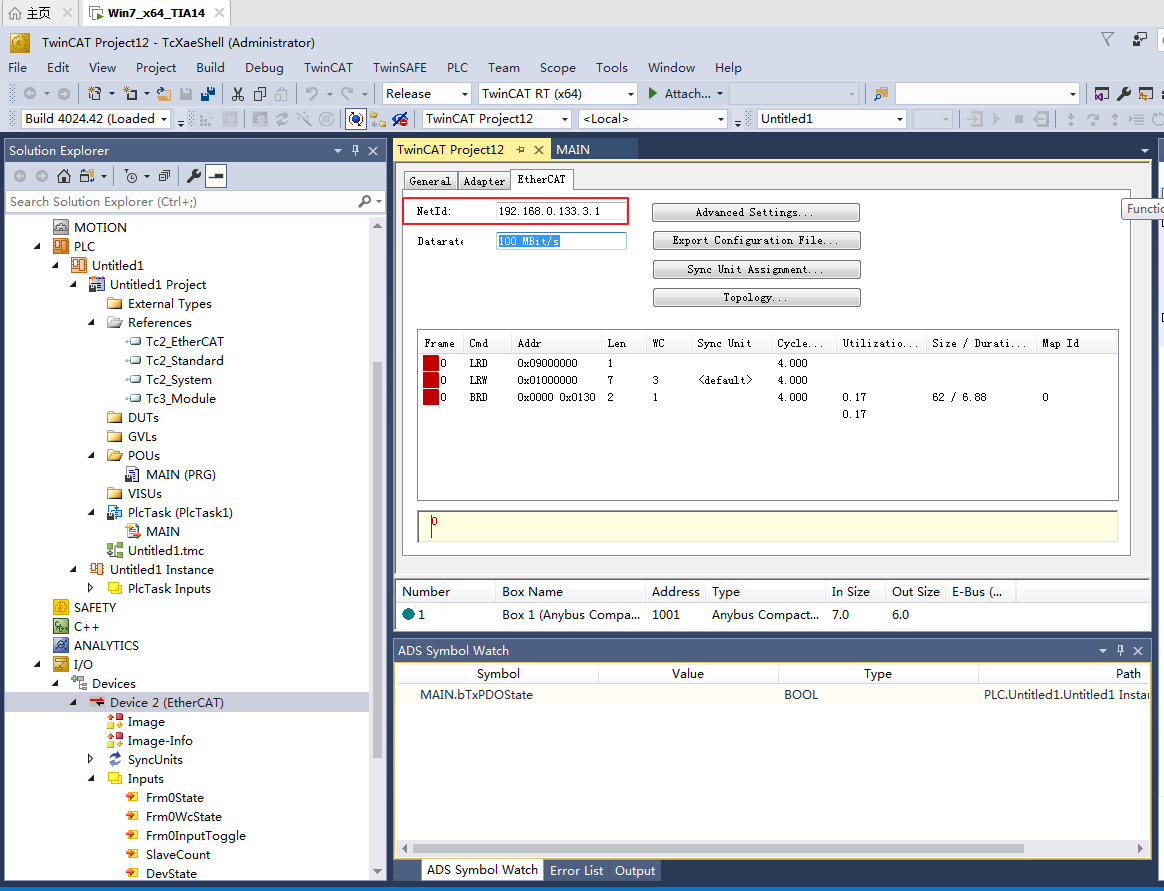Click the Topology button
The width and height of the screenshot is (1164, 891).
(x=756, y=298)
